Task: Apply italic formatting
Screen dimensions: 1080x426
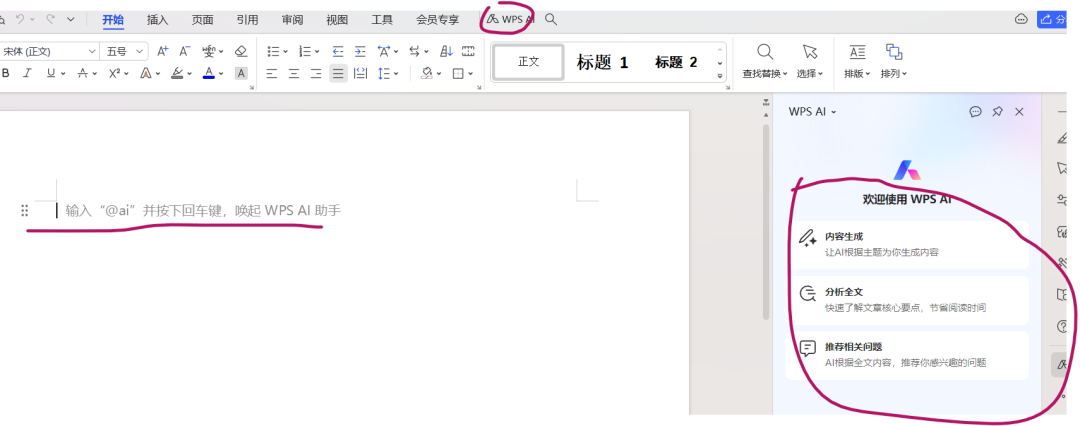Action: click(x=27, y=73)
